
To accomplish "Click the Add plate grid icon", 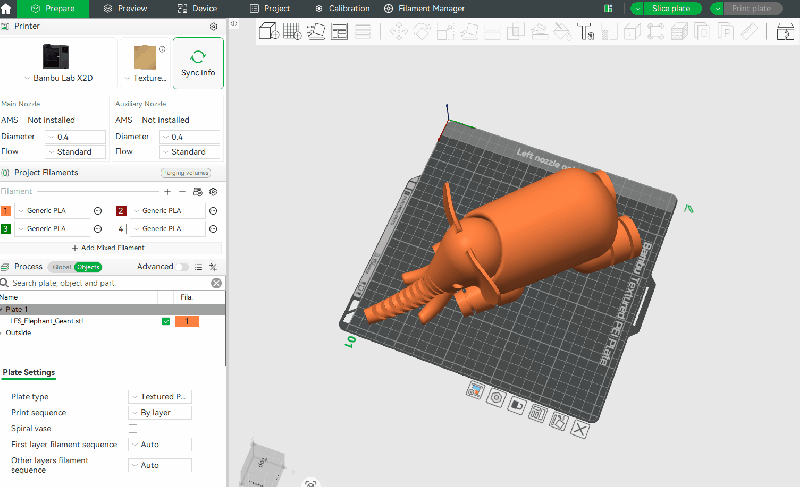I will [x=292, y=31].
